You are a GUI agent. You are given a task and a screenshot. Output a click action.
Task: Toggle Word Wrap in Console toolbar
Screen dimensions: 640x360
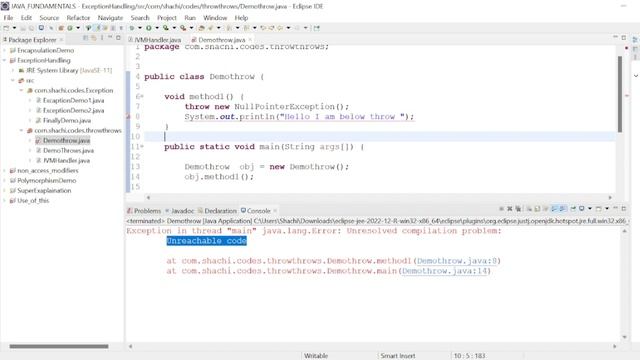(546, 209)
